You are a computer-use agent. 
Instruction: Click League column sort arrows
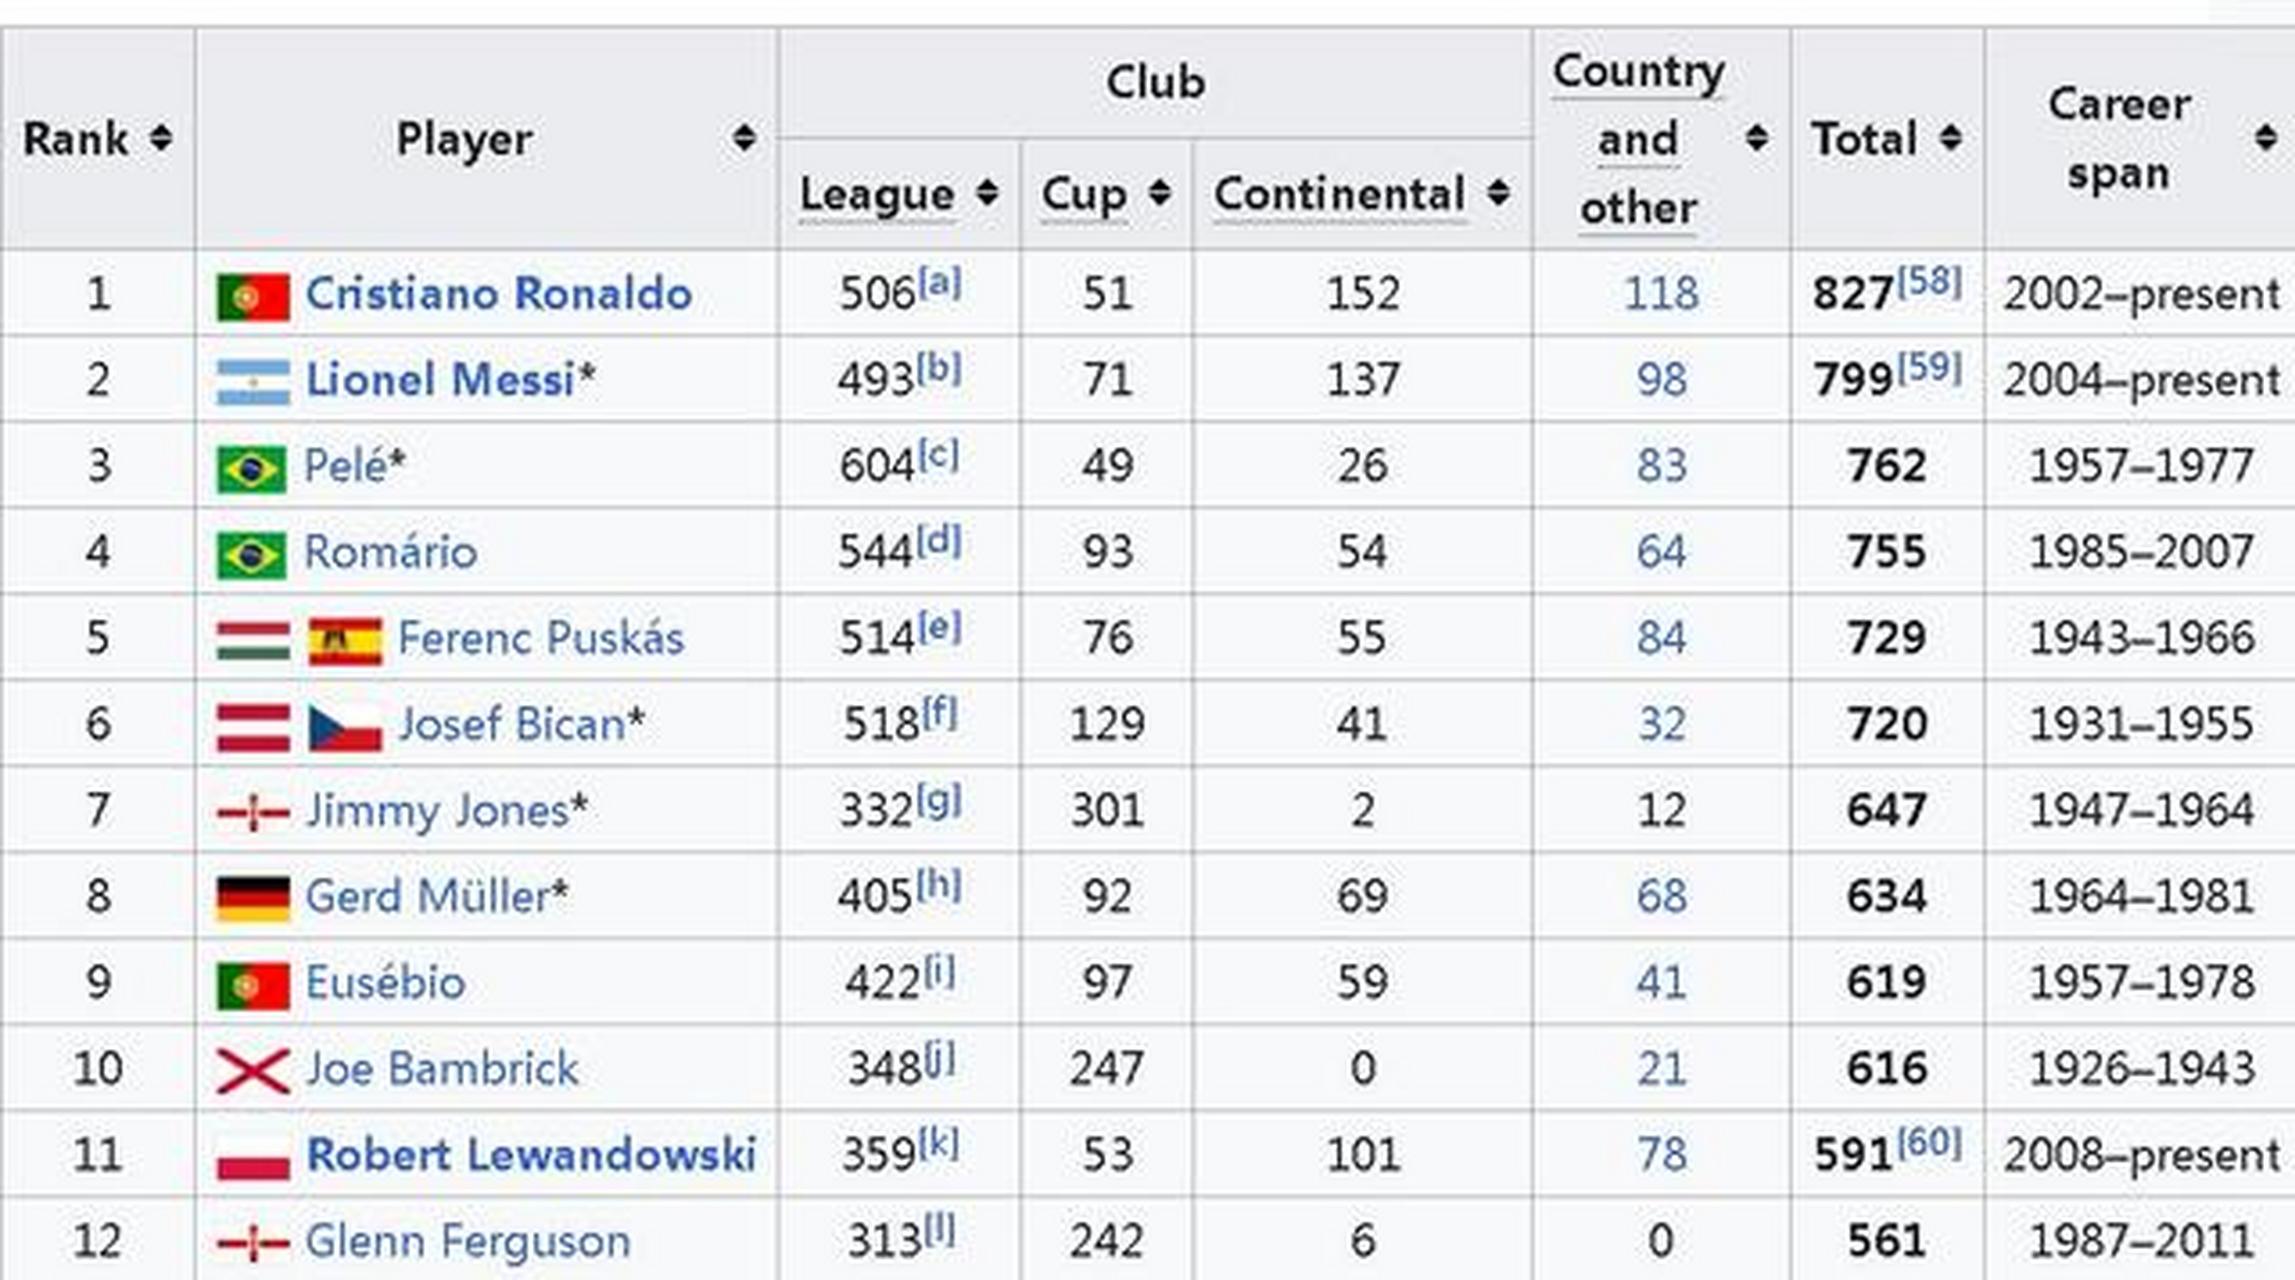(986, 193)
